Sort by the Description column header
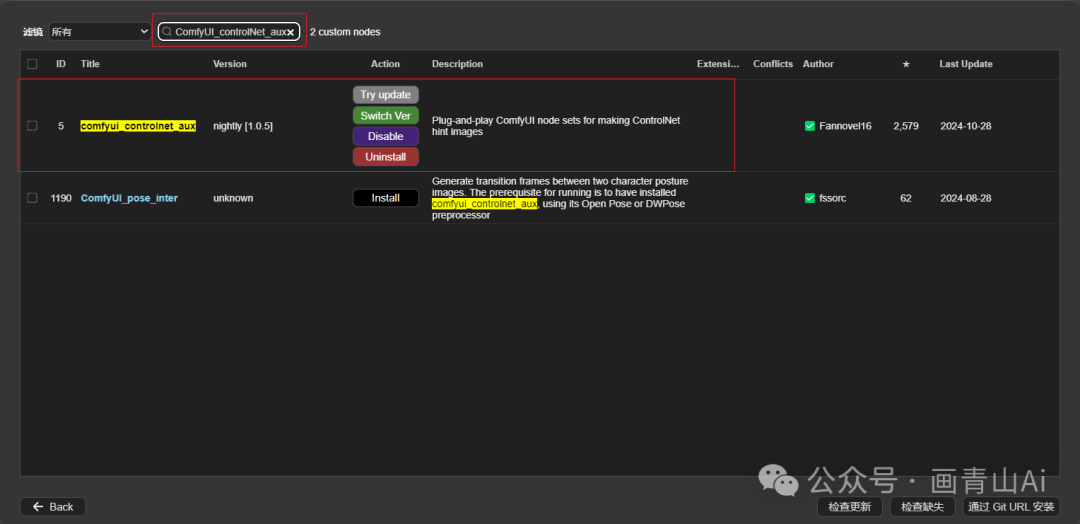 457,64
